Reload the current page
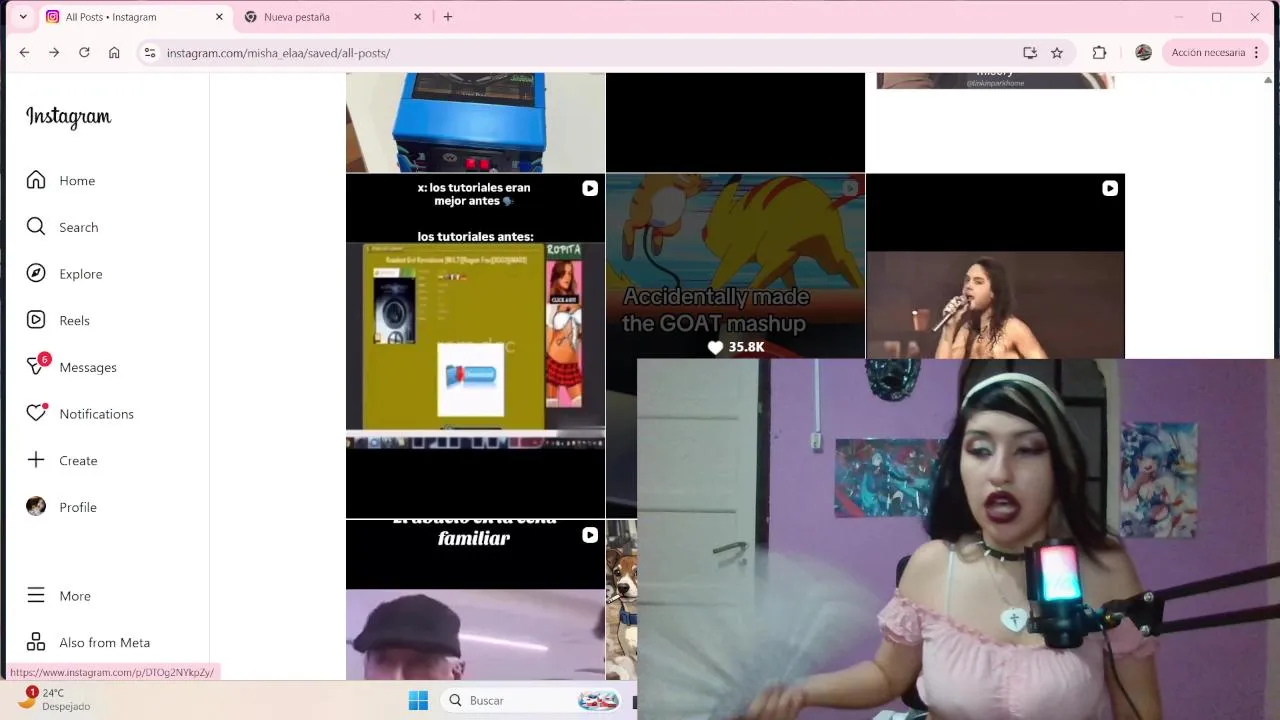 84,53
